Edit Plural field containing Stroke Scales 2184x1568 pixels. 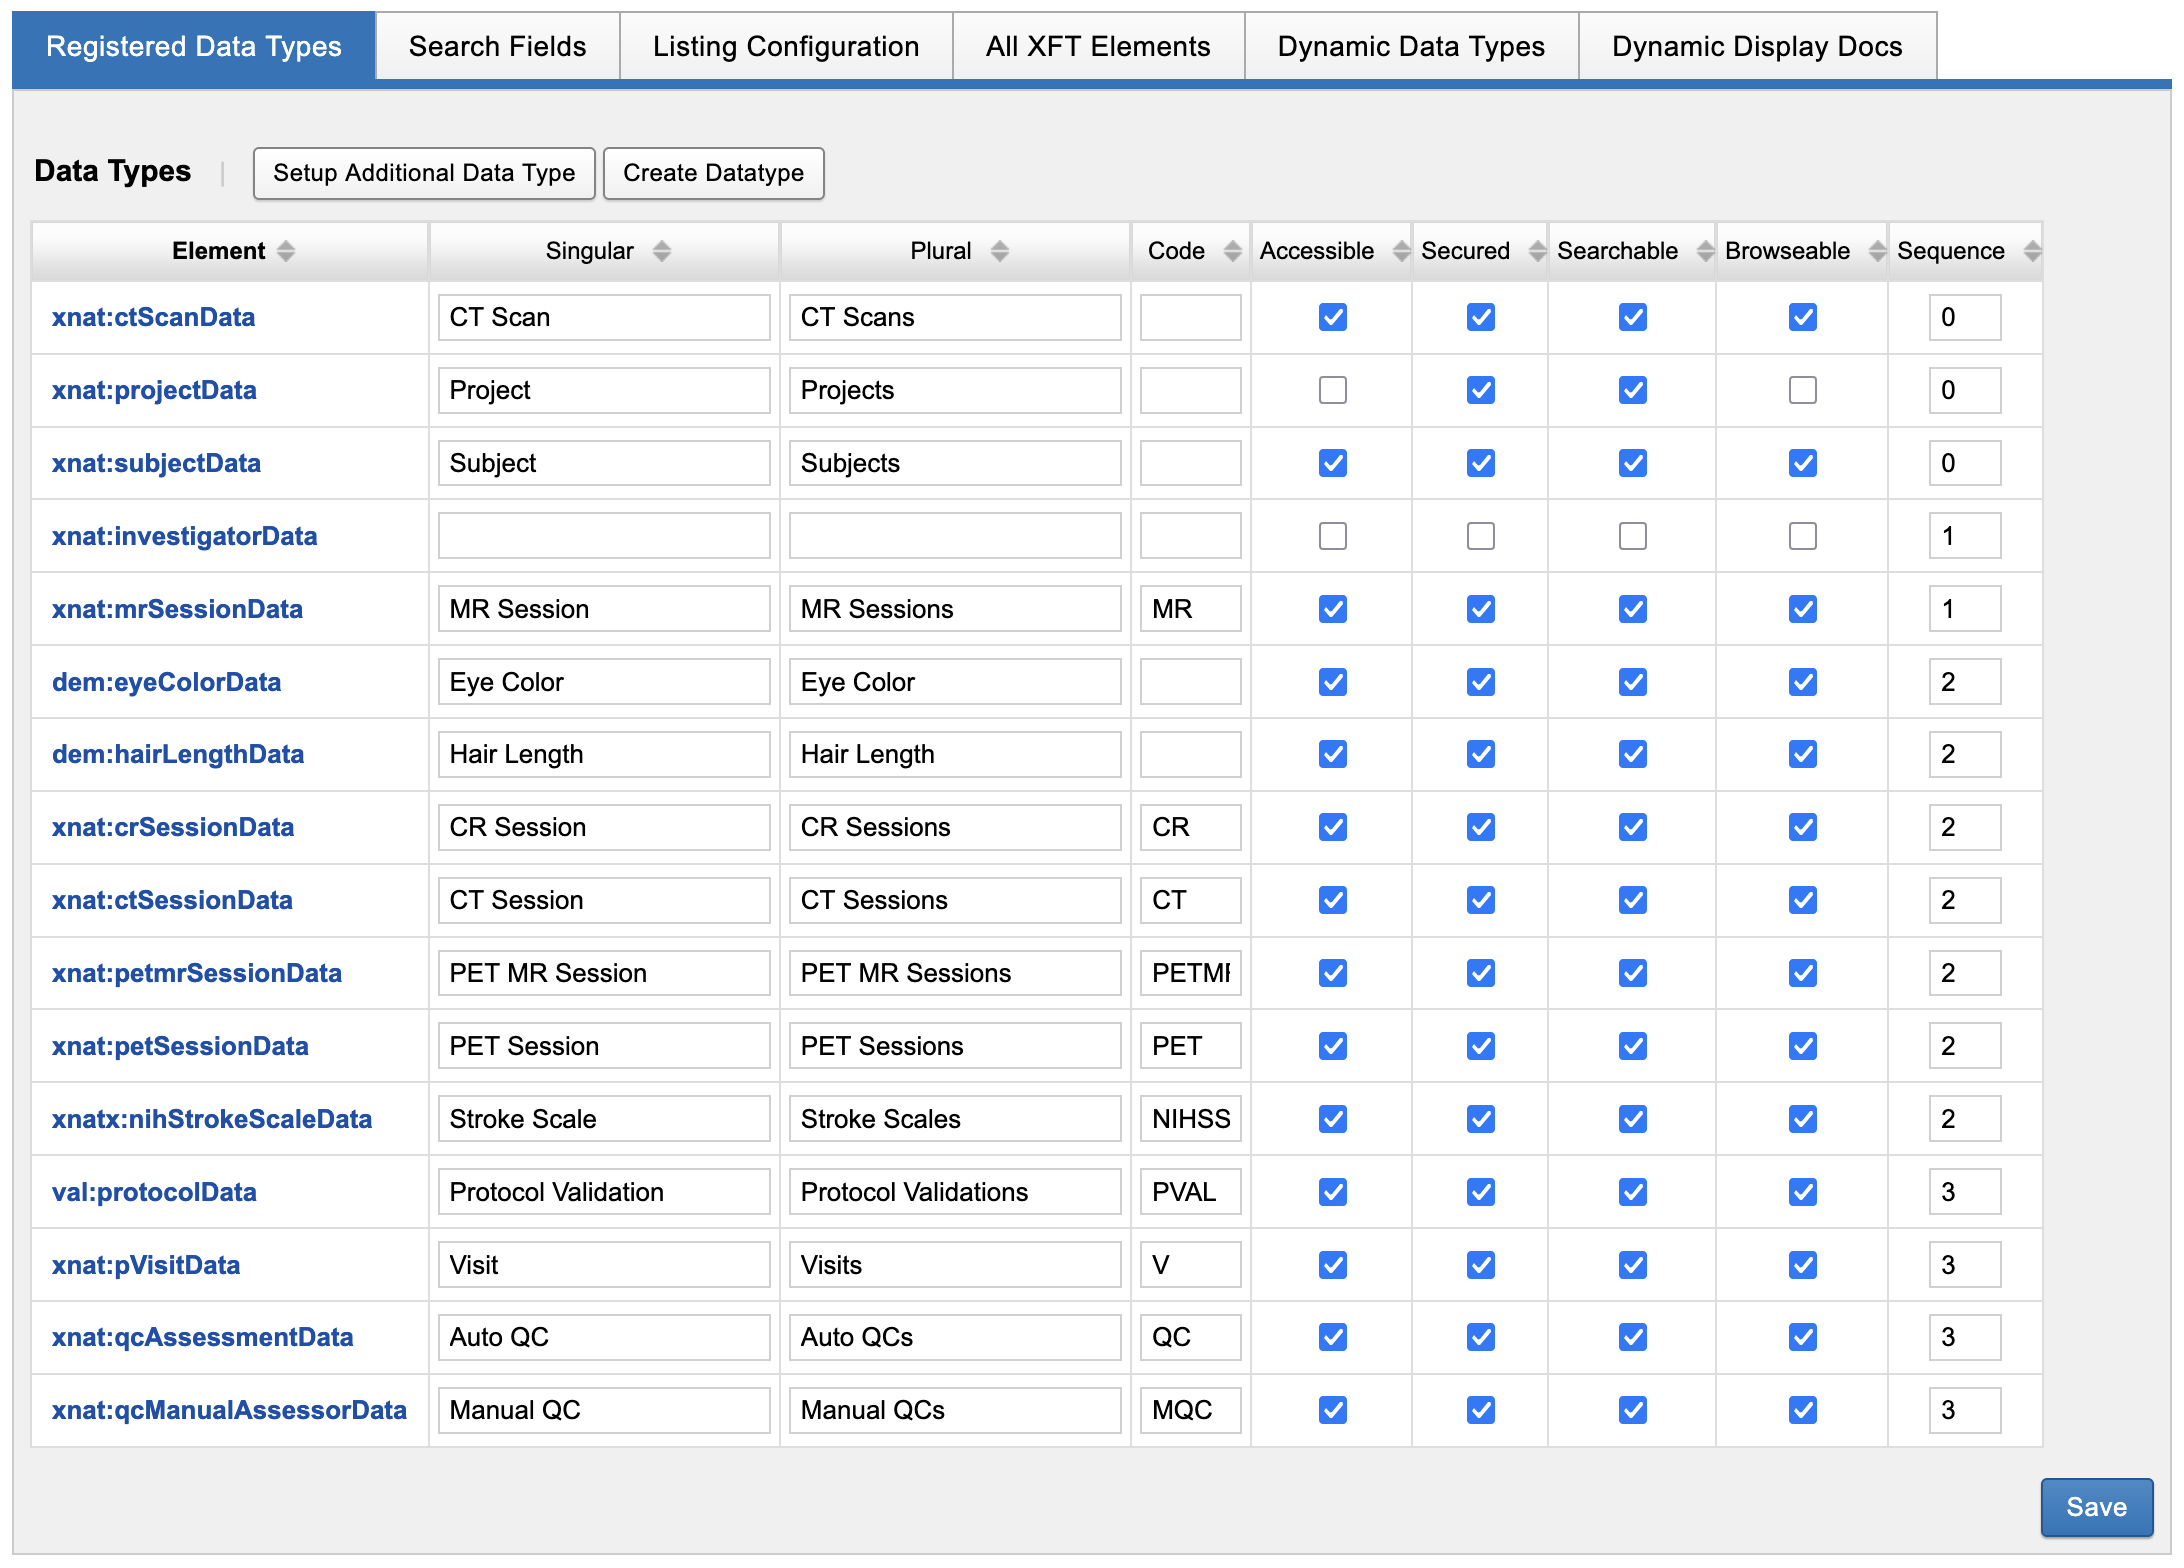click(x=955, y=1119)
